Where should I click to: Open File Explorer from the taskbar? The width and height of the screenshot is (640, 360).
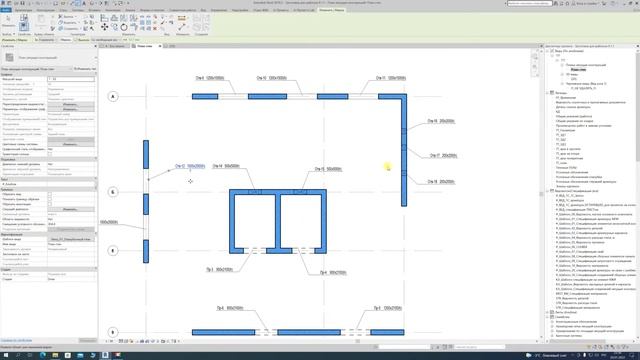coord(55,355)
